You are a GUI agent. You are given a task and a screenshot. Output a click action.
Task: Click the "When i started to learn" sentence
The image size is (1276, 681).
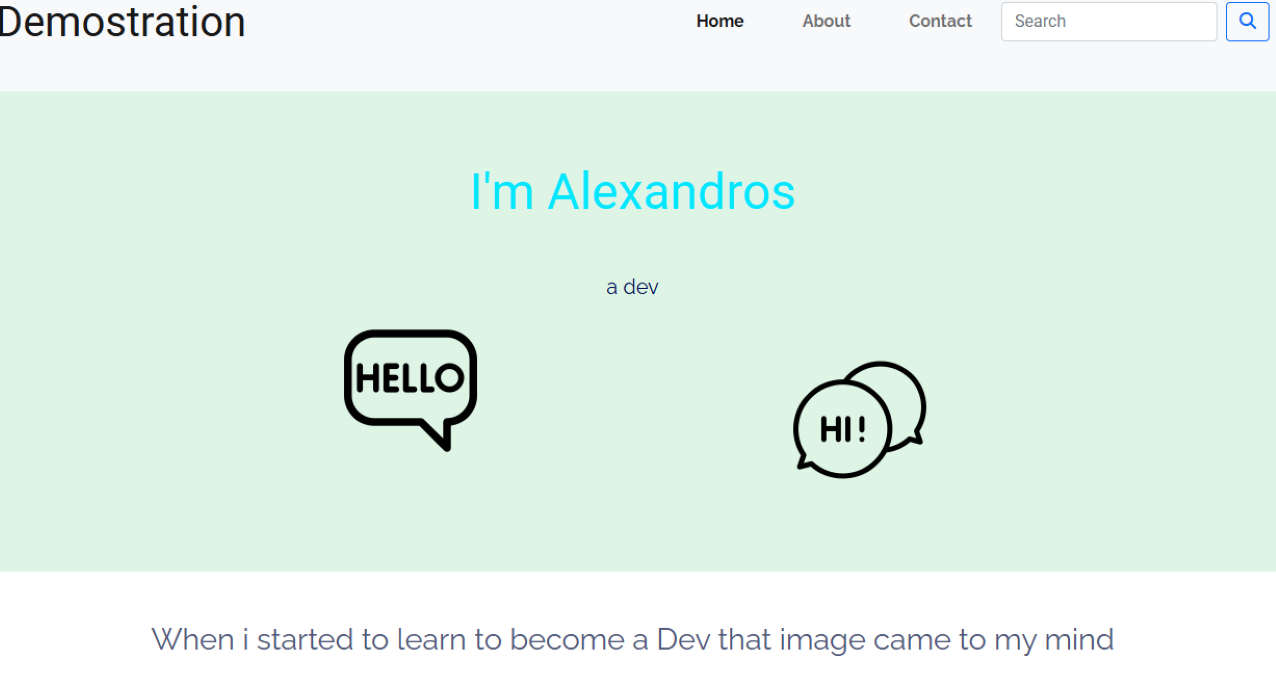click(x=632, y=639)
